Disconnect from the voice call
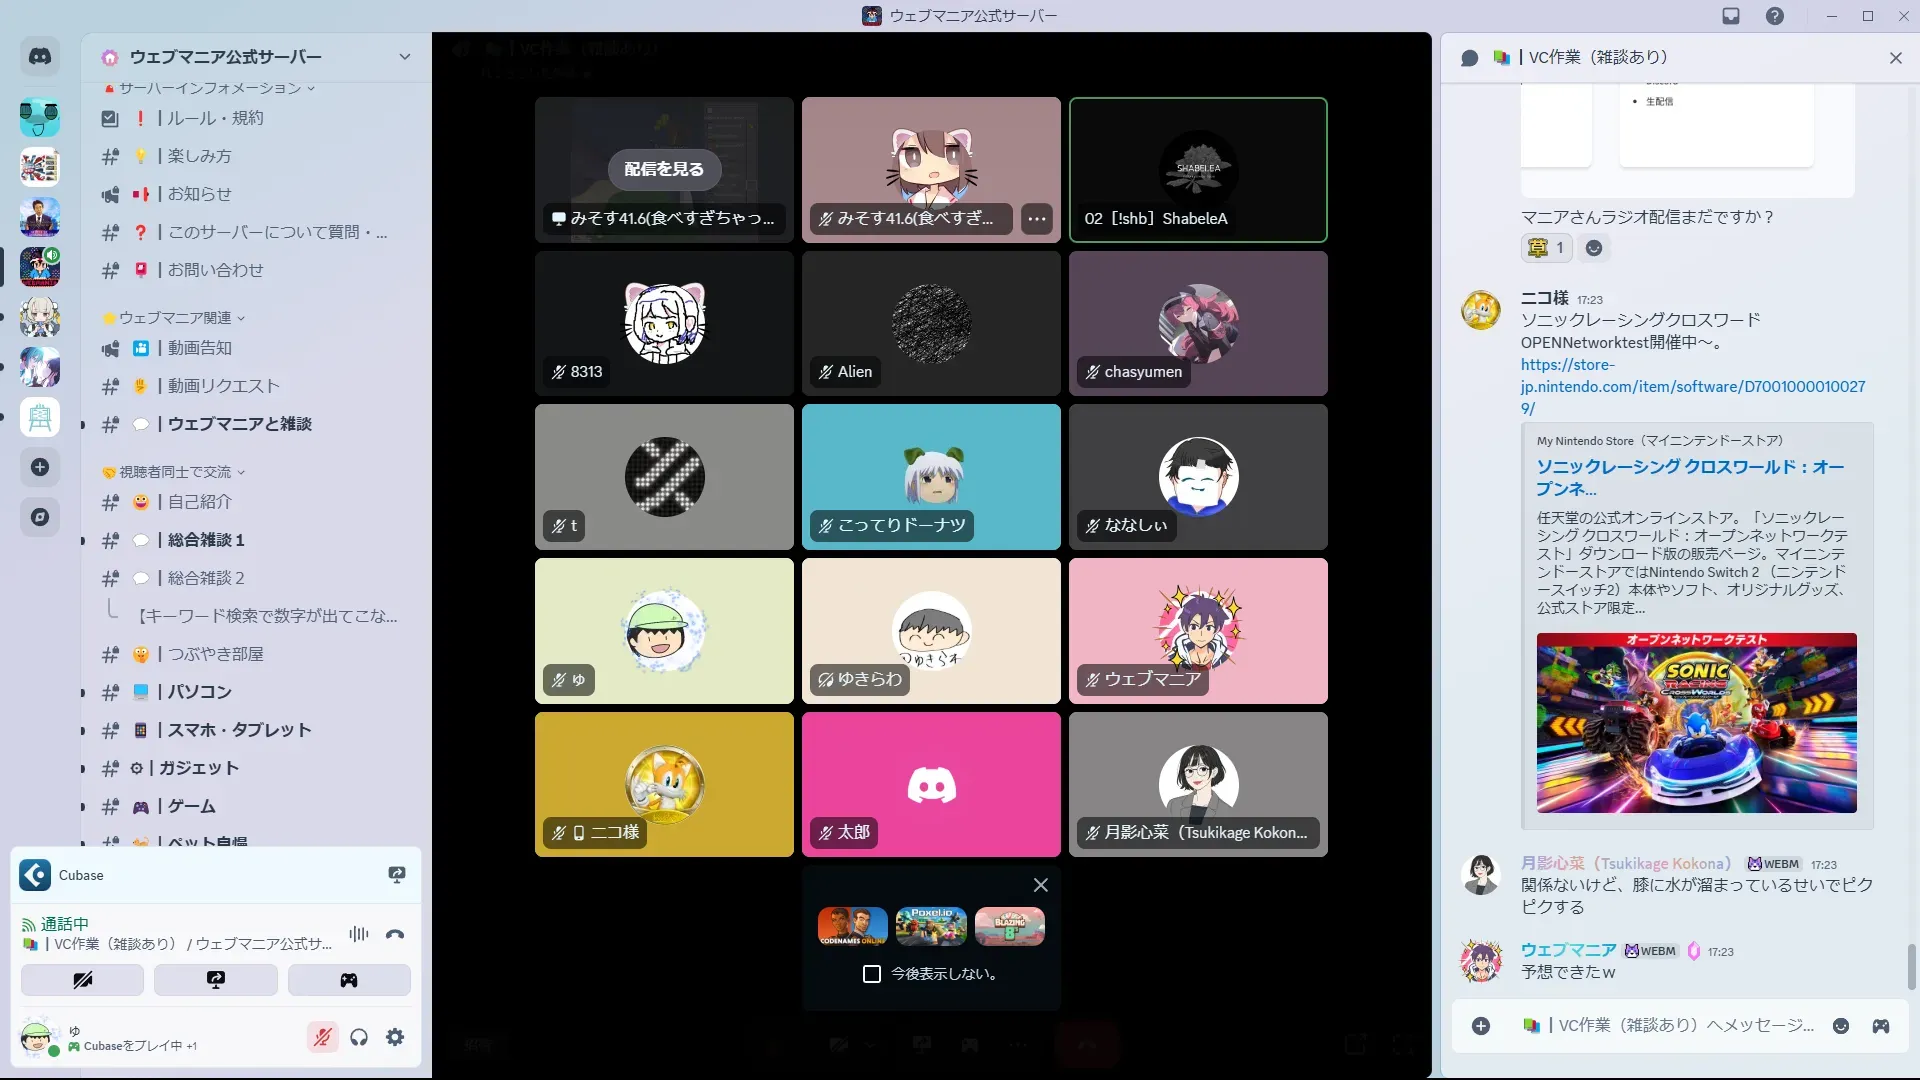1920x1080 pixels. [x=395, y=935]
